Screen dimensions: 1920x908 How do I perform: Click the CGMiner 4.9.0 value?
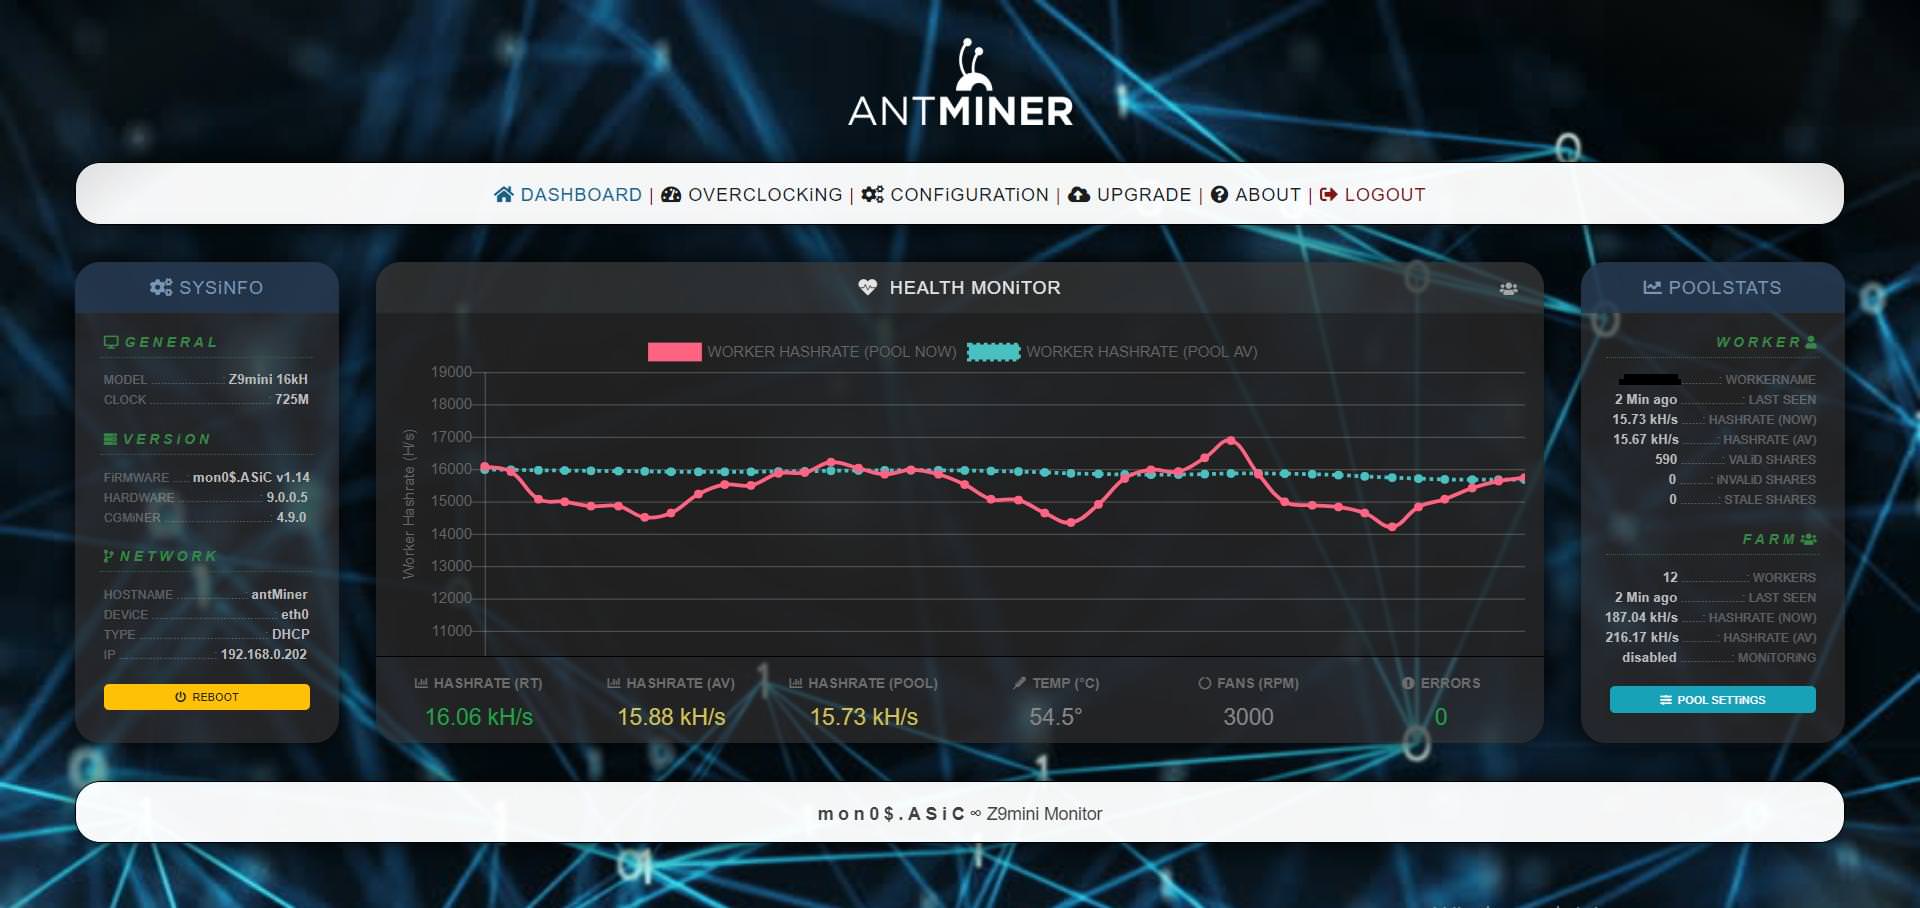(x=291, y=517)
